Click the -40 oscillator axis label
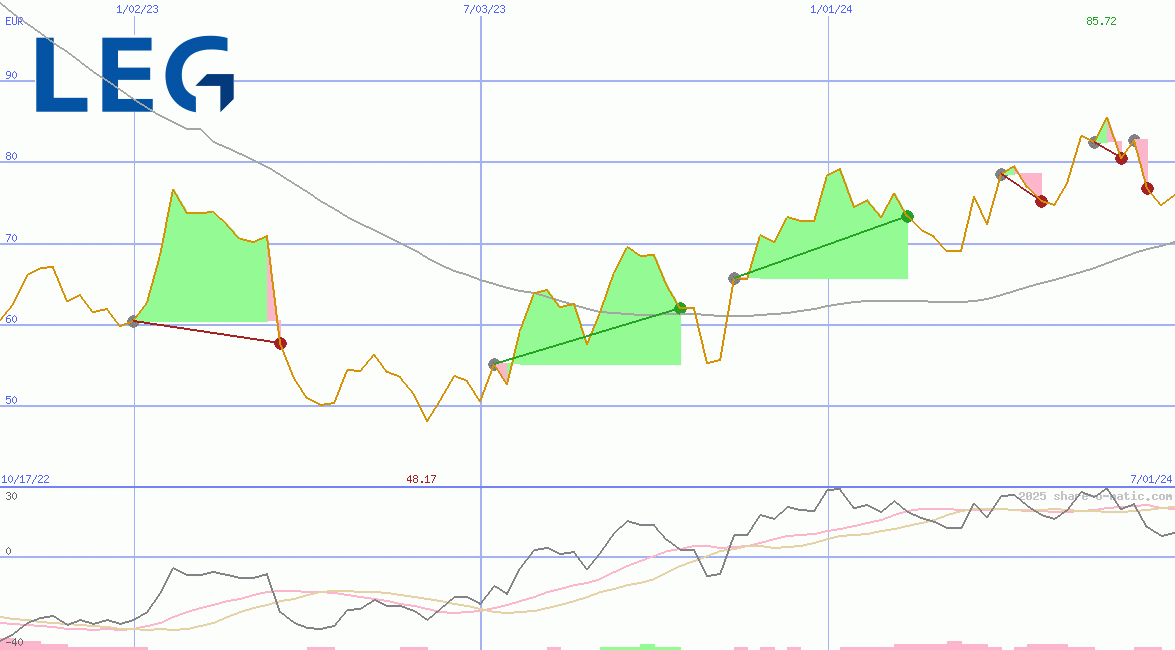 point(14,642)
